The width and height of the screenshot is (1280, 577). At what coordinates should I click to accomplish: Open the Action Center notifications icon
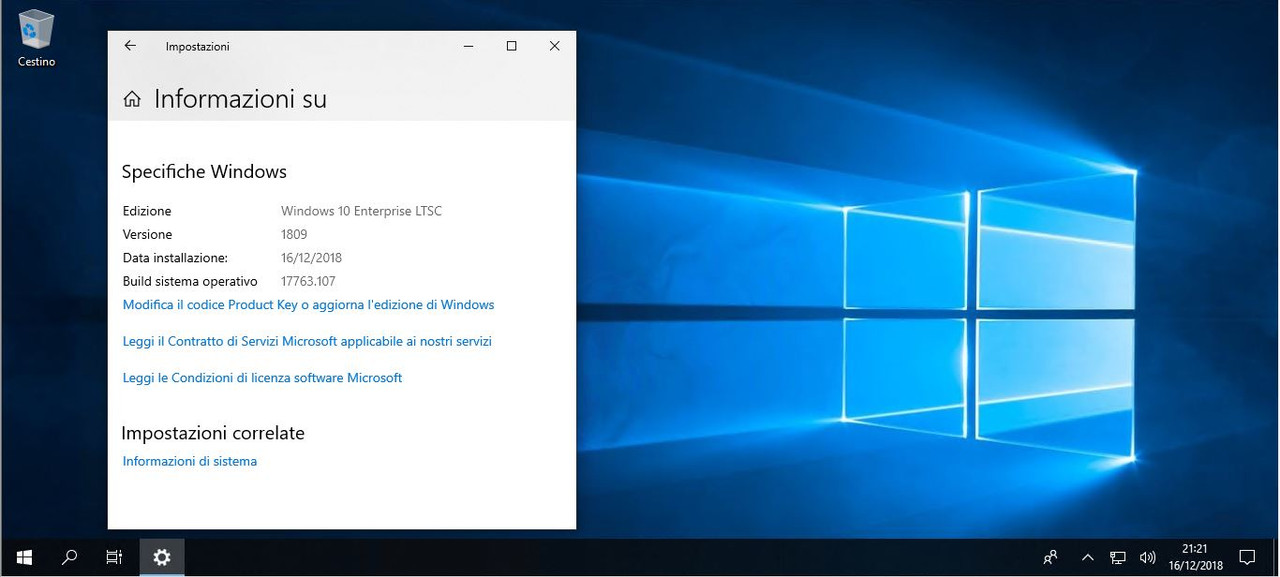[1247, 557]
